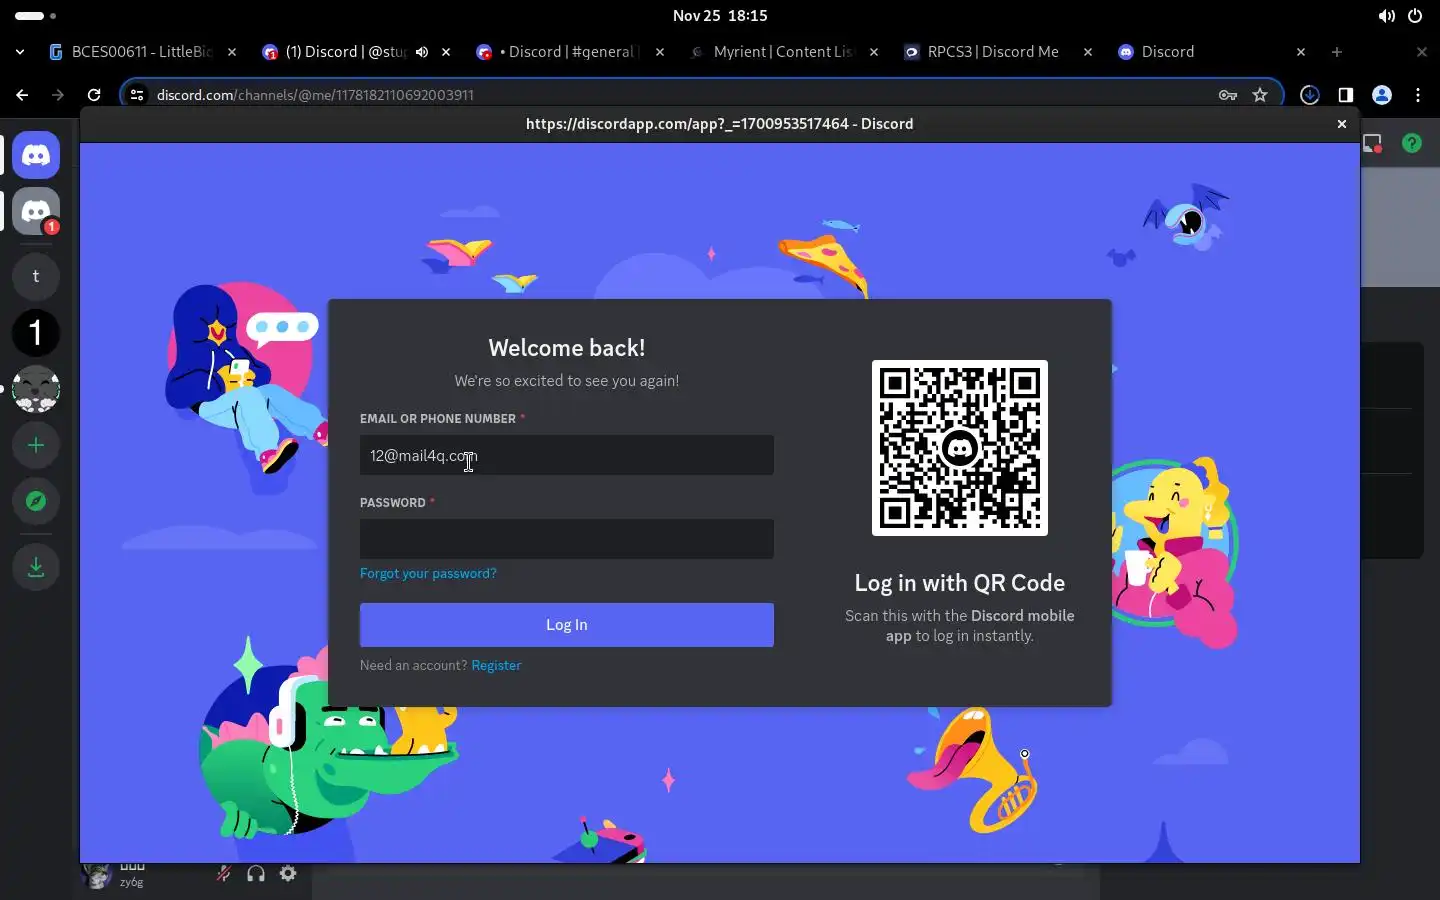Click the login QR code image

[x=960, y=448]
